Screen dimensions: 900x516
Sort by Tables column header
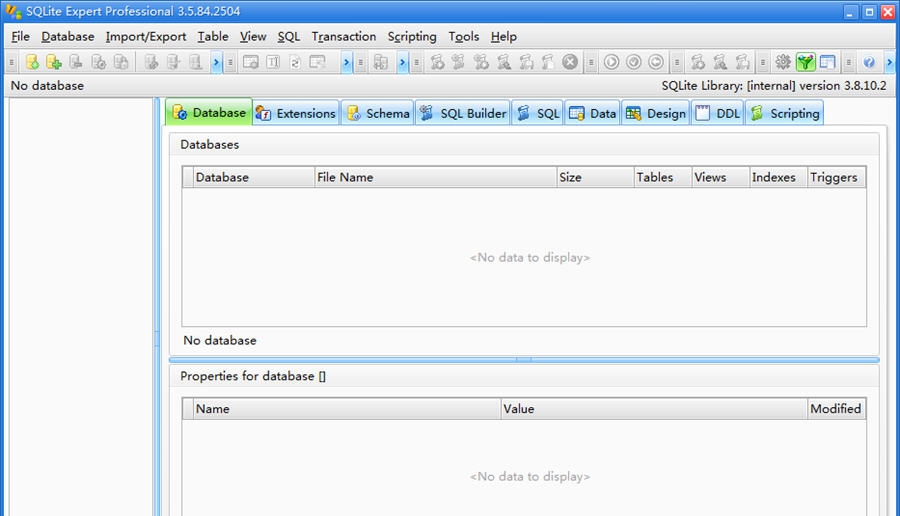point(663,177)
